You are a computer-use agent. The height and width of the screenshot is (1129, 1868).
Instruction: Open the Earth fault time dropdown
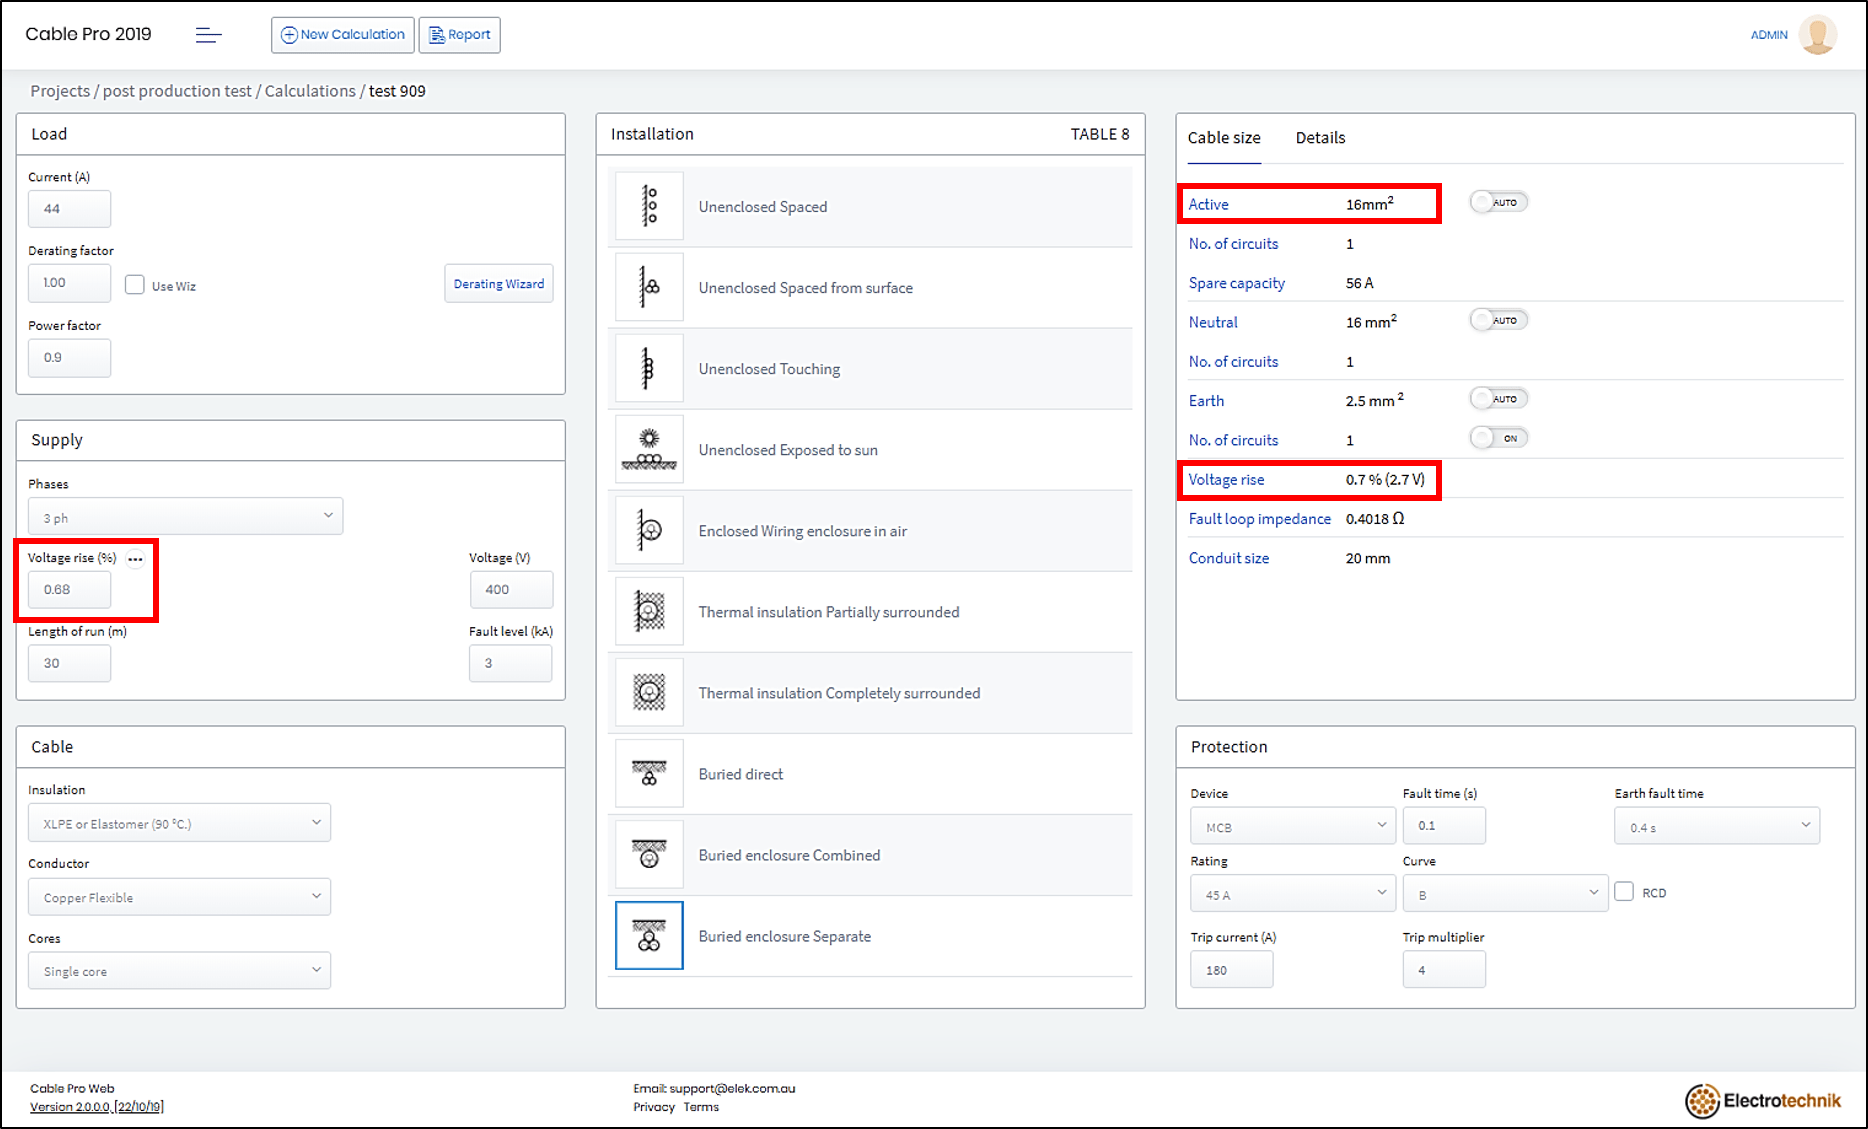(x=1717, y=826)
